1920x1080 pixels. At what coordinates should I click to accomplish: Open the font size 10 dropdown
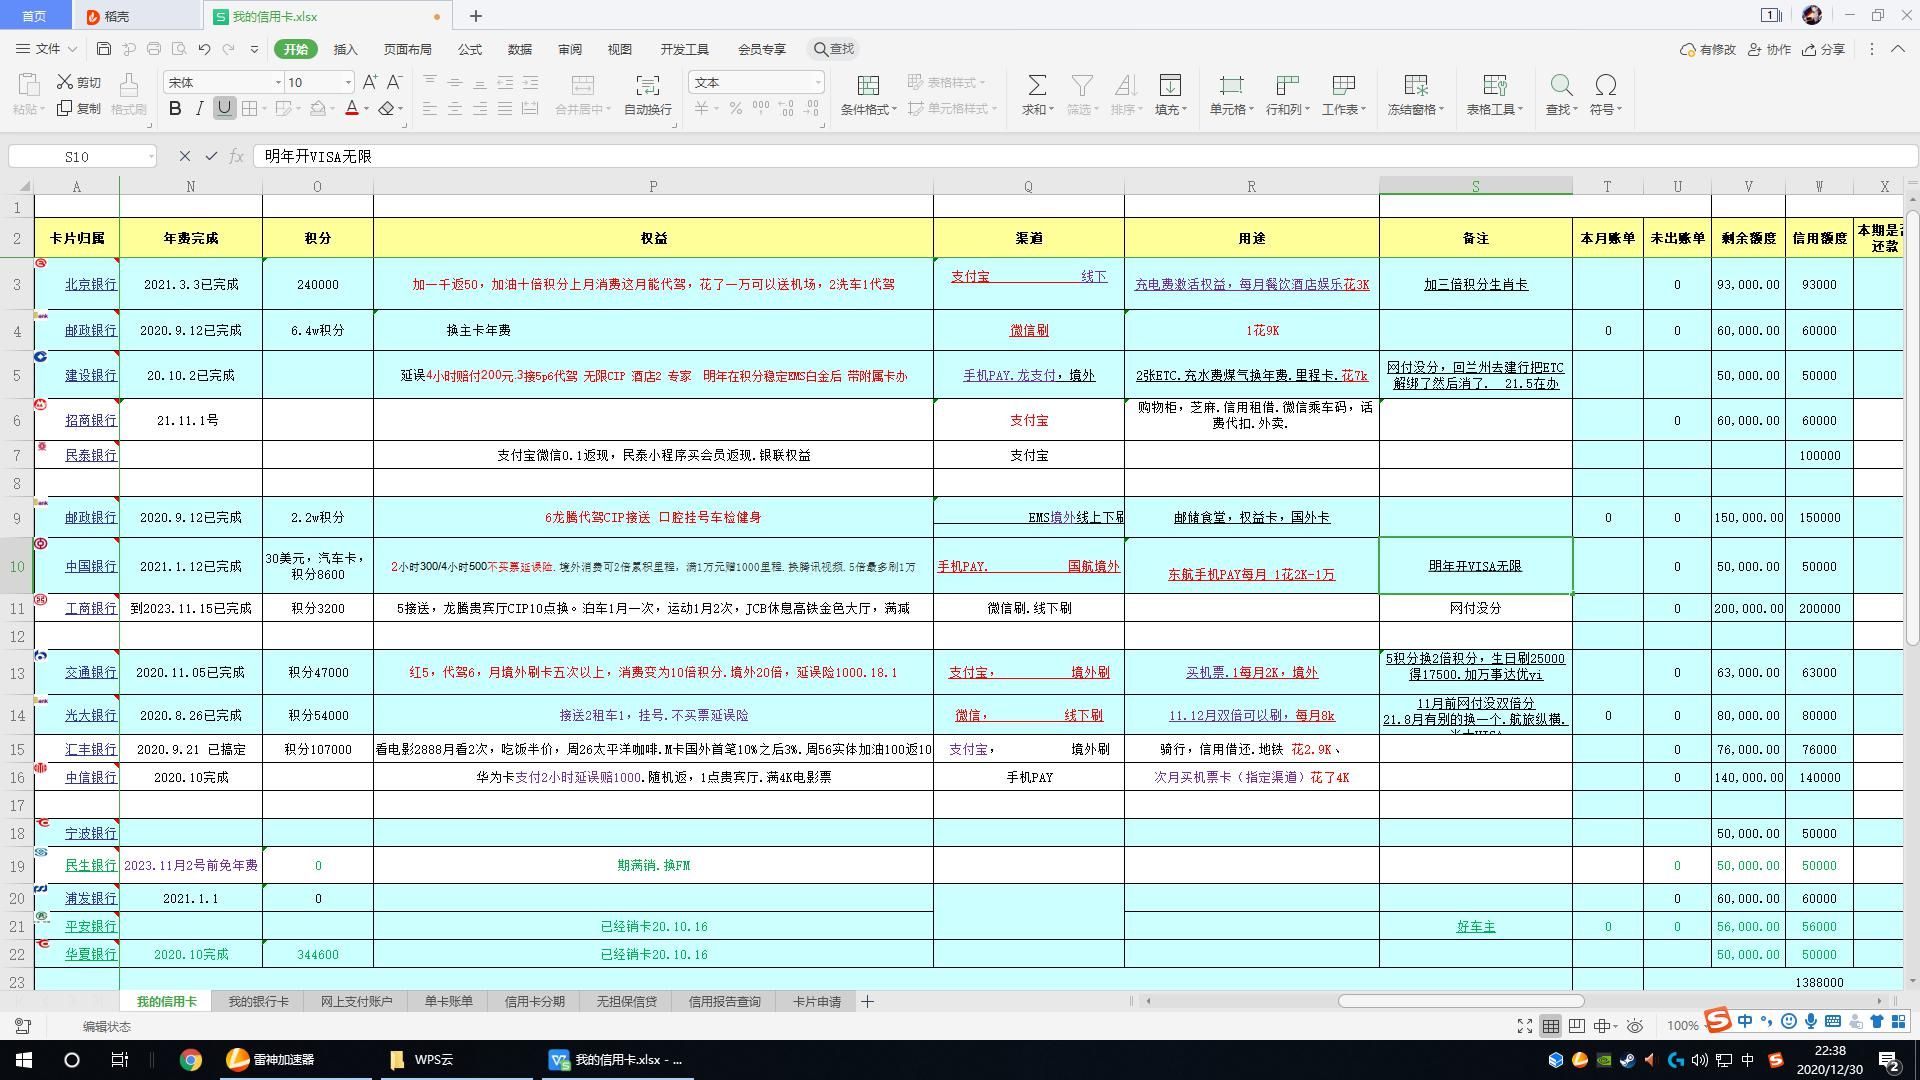[x=348, y=82]
